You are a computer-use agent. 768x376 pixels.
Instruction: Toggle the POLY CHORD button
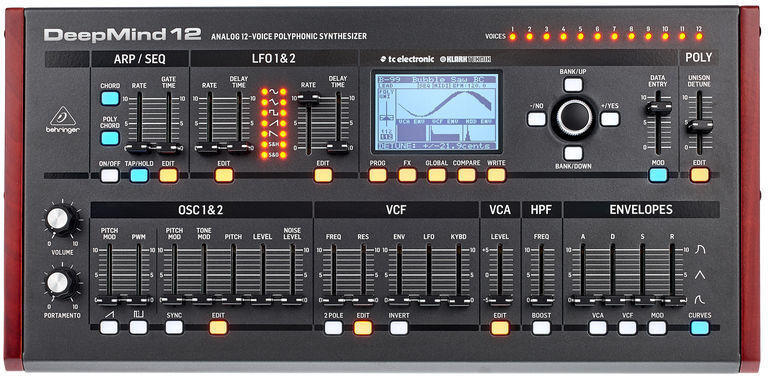110,138
